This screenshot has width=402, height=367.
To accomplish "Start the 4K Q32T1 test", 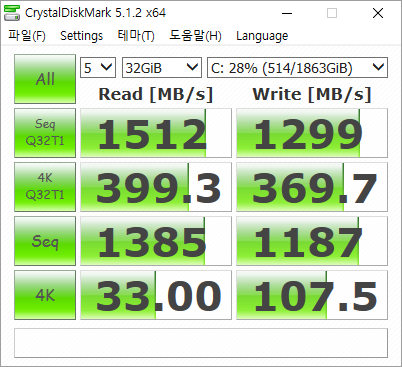I will (x=45, y=187).
